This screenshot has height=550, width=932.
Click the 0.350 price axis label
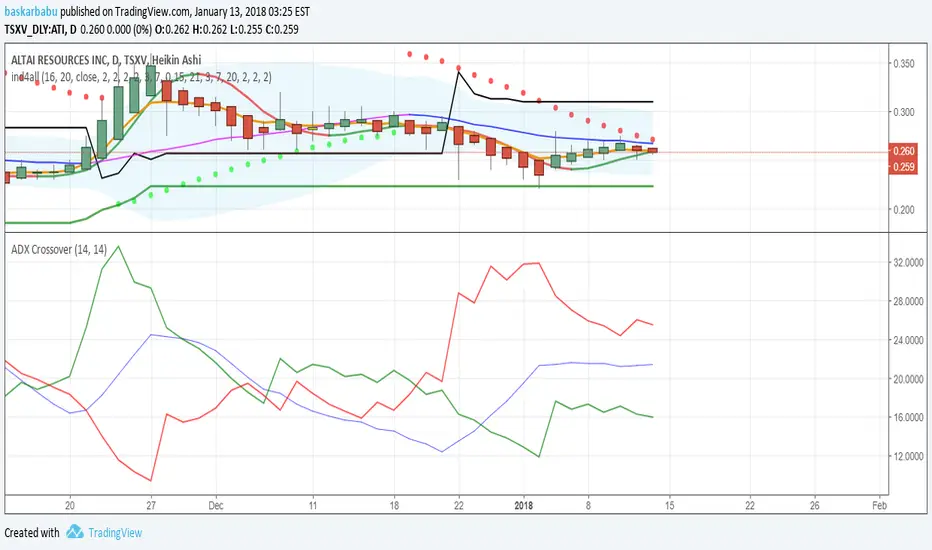(x=904, y=64)
